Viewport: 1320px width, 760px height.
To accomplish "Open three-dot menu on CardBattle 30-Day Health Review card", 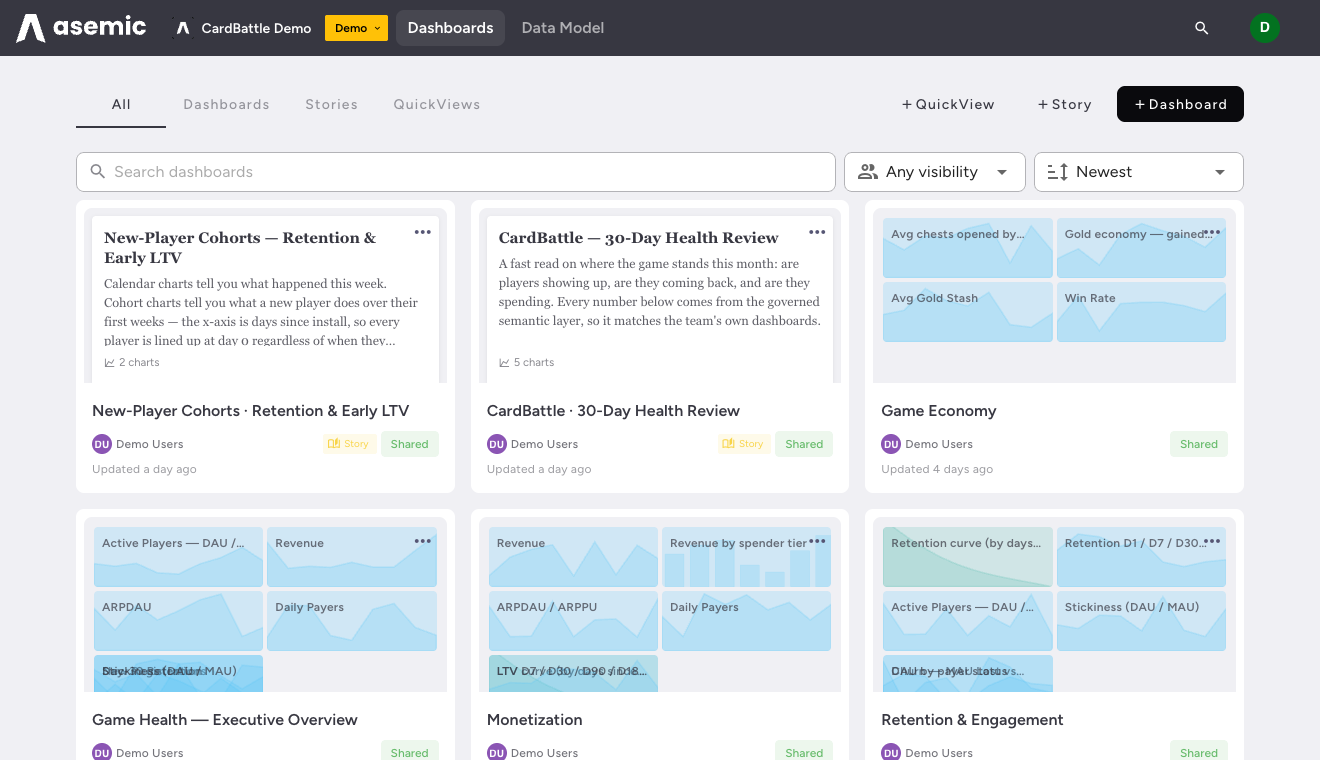I will point(818,232).
